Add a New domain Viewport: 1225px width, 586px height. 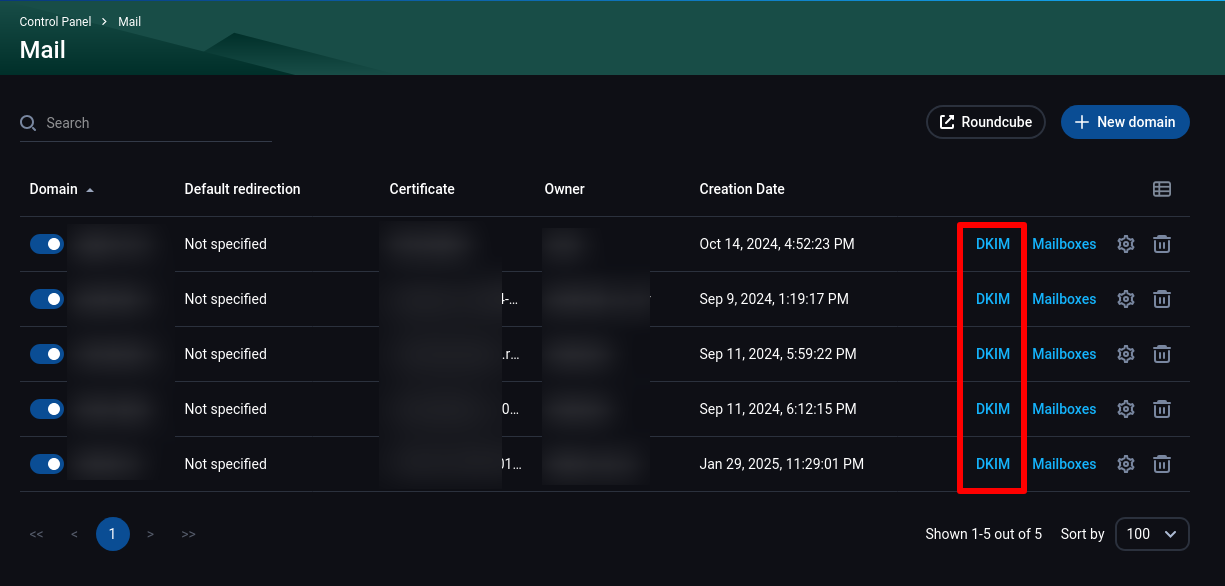[1125, 122]
